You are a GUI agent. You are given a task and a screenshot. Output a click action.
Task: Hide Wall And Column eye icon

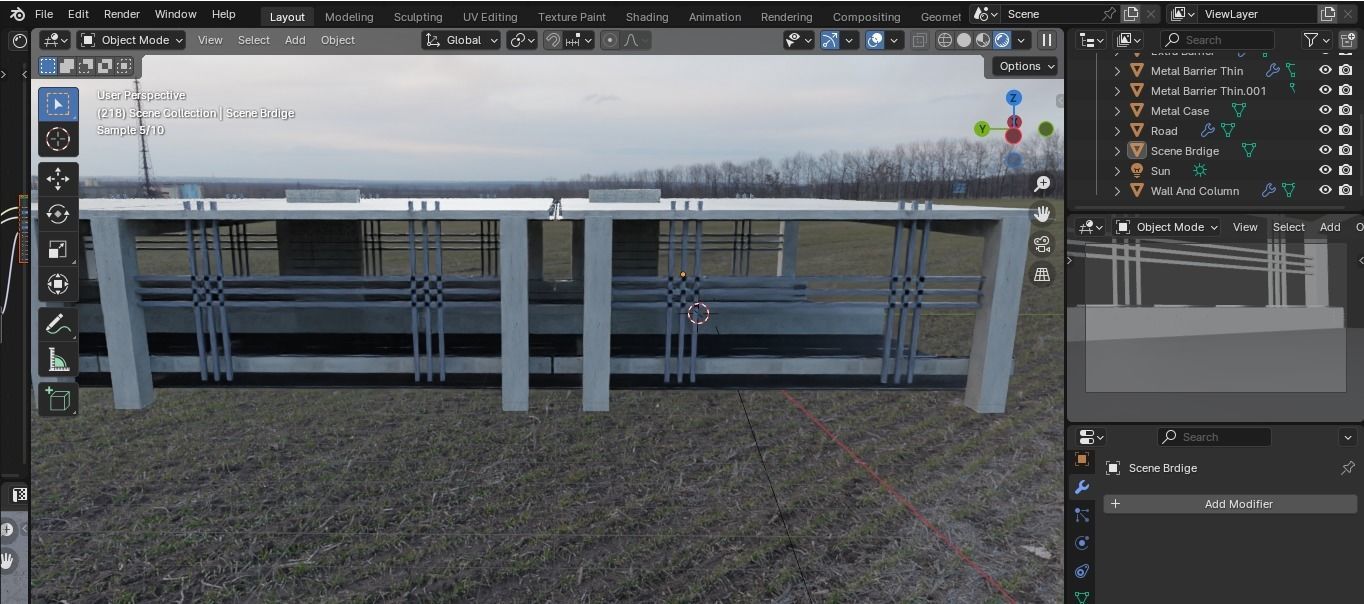click(1325, 191)
